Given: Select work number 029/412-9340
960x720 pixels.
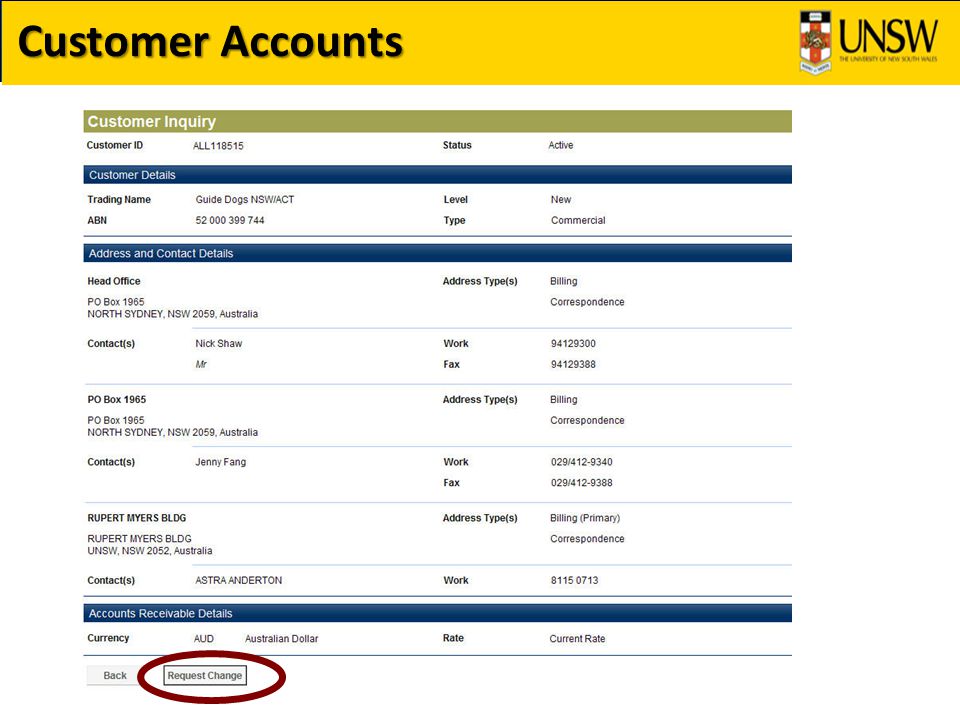Looking at the screenshot, I should (582, 462).
